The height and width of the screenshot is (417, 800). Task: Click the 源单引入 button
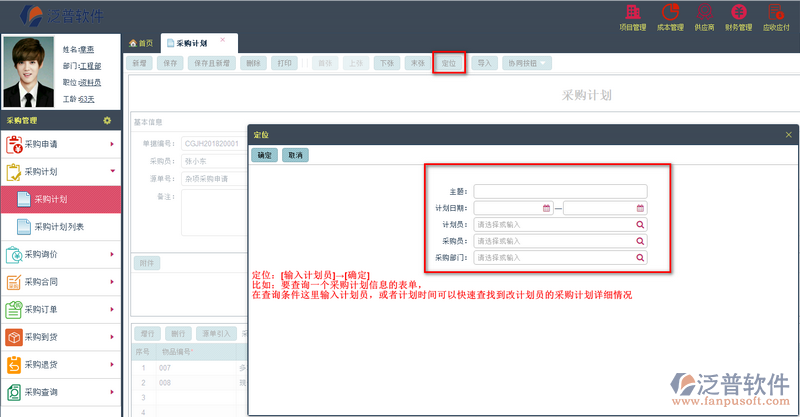tap(216, 334)
